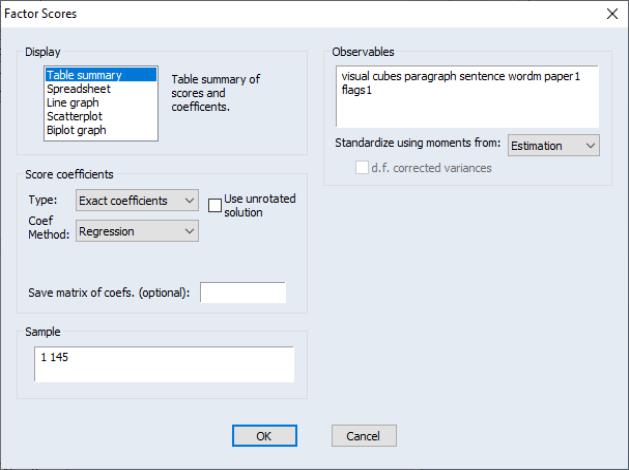The image size is (629, 470).
Task: Open the Type coefficients dropdown
Action: (137, 201)
